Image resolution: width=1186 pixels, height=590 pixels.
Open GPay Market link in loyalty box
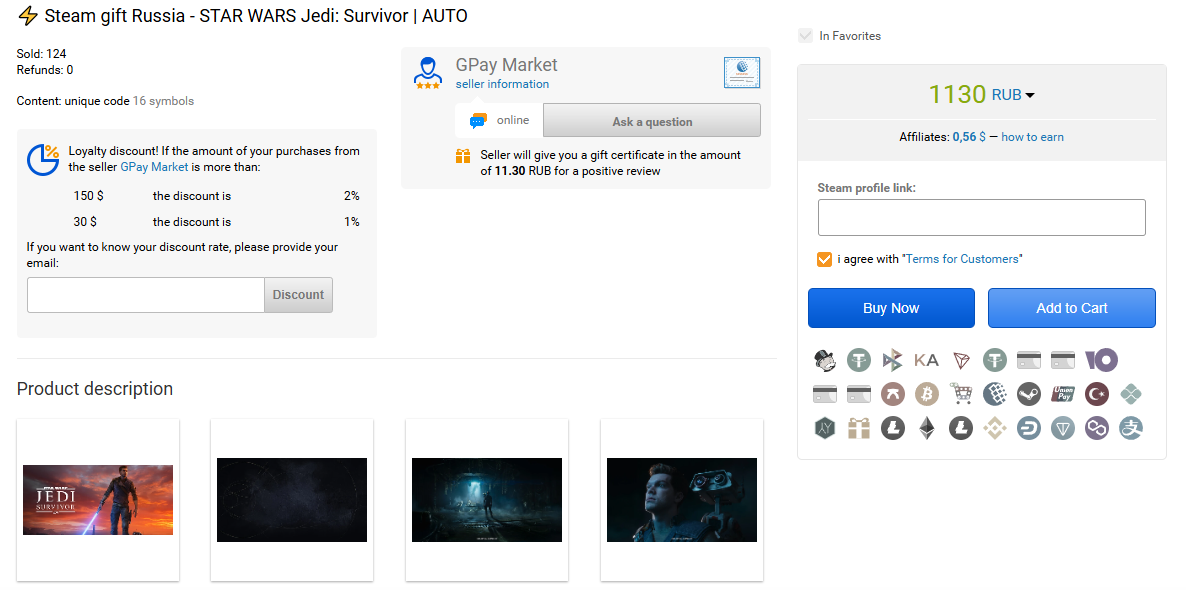pyautogui.click(x=154, y=166)
